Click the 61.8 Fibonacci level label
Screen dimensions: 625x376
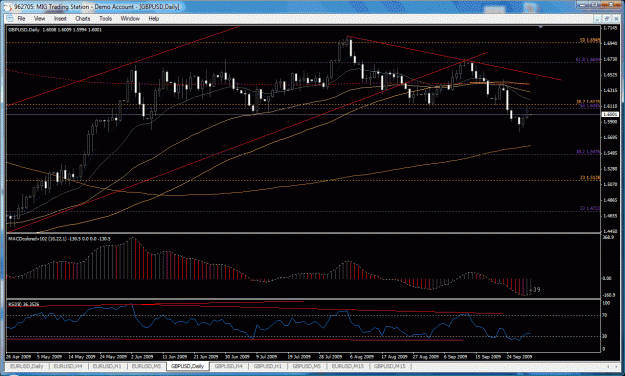(588, 60)
